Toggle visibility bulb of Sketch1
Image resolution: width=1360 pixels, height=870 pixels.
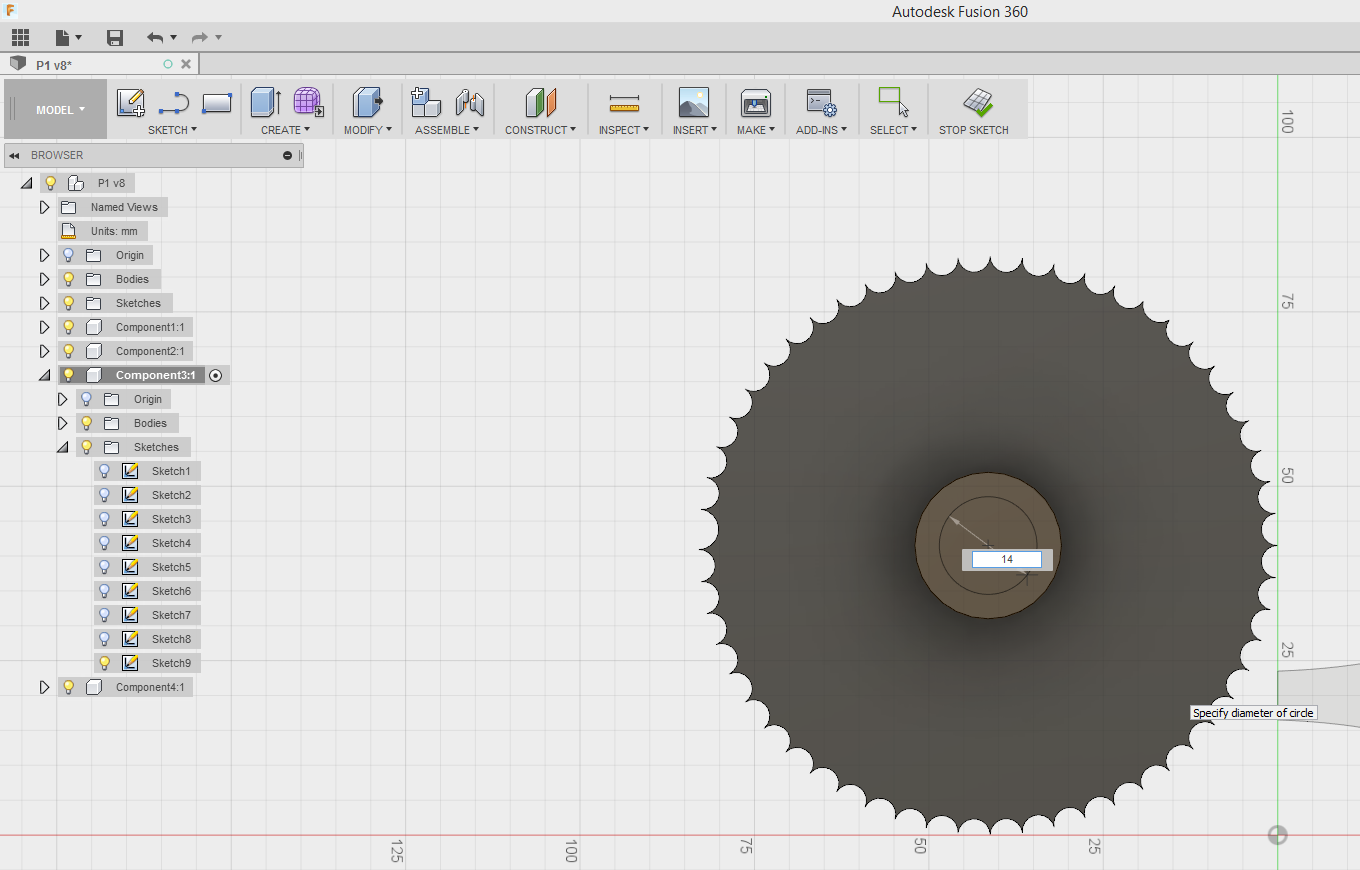coord(105,471)
